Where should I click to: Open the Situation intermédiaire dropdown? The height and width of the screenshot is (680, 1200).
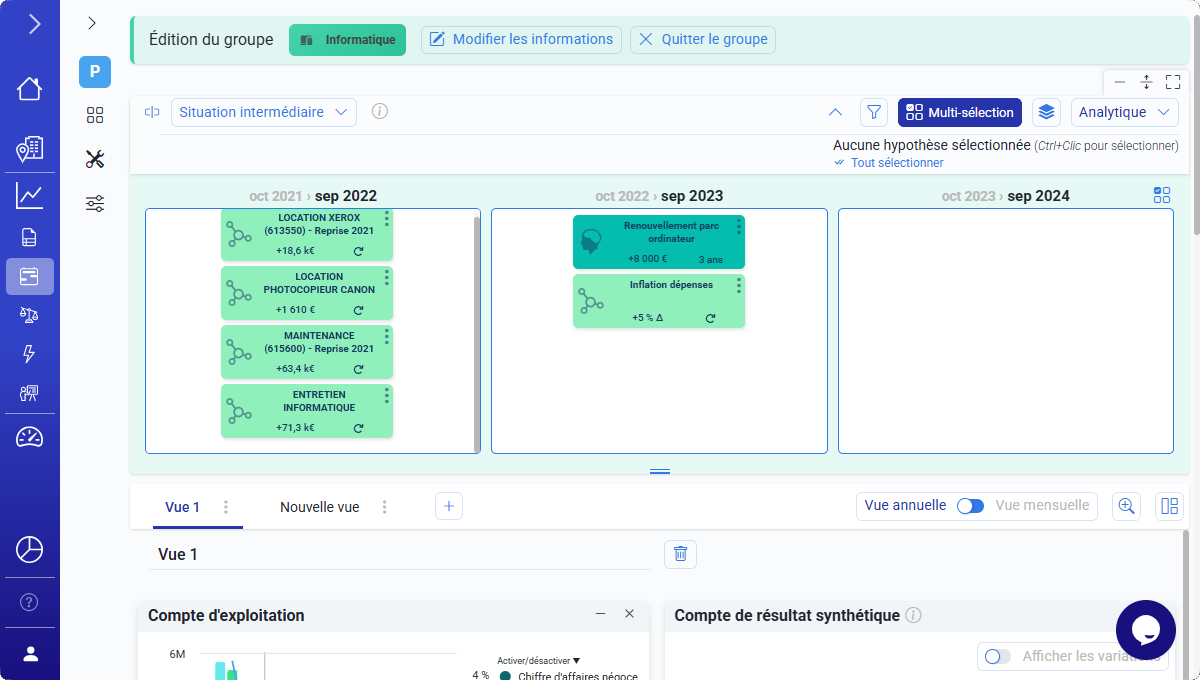coord(264,113)
